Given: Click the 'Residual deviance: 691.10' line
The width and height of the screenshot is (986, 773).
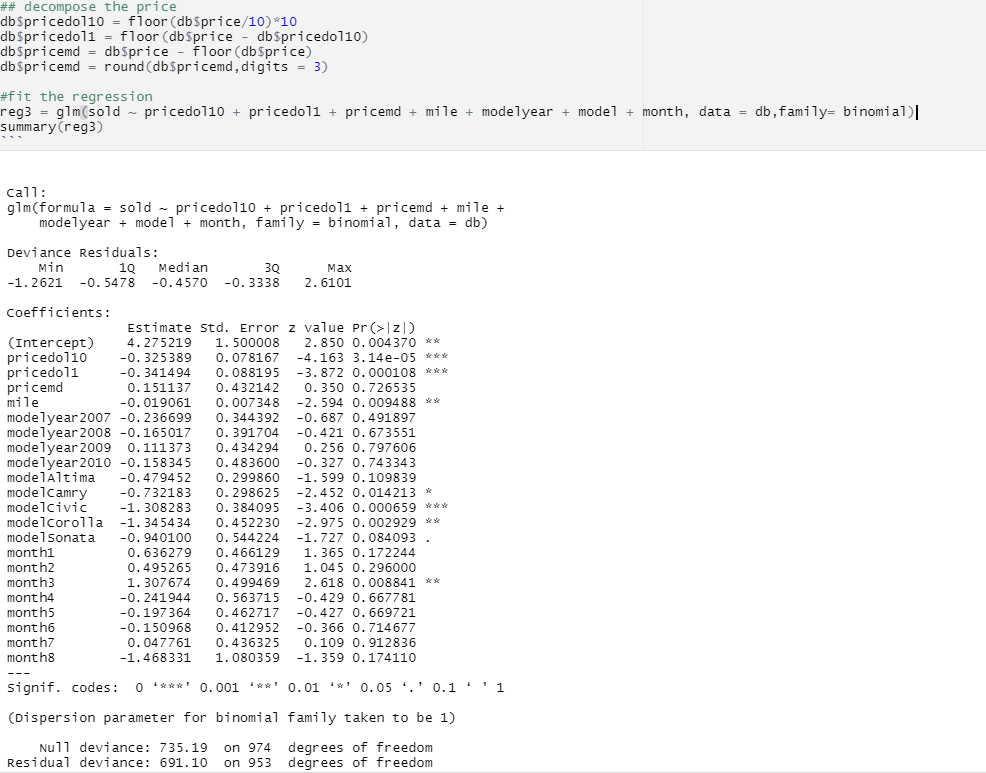Looking at the screenshot, I should (219, 763).
